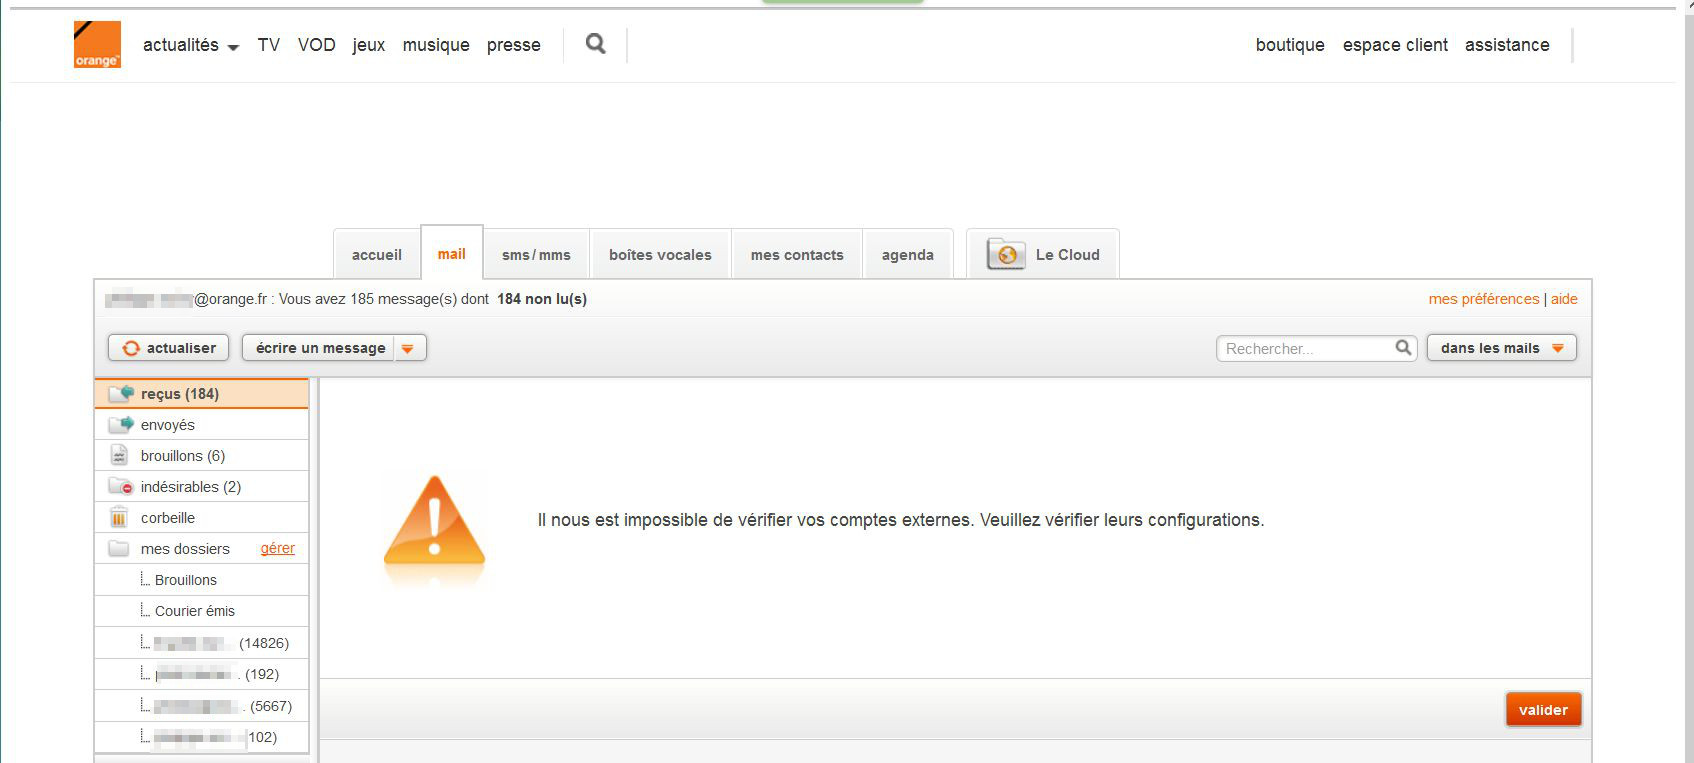The width and height of the screenshot is (1694, 763).
Task: Open the presse section
Action: (514, 45)
